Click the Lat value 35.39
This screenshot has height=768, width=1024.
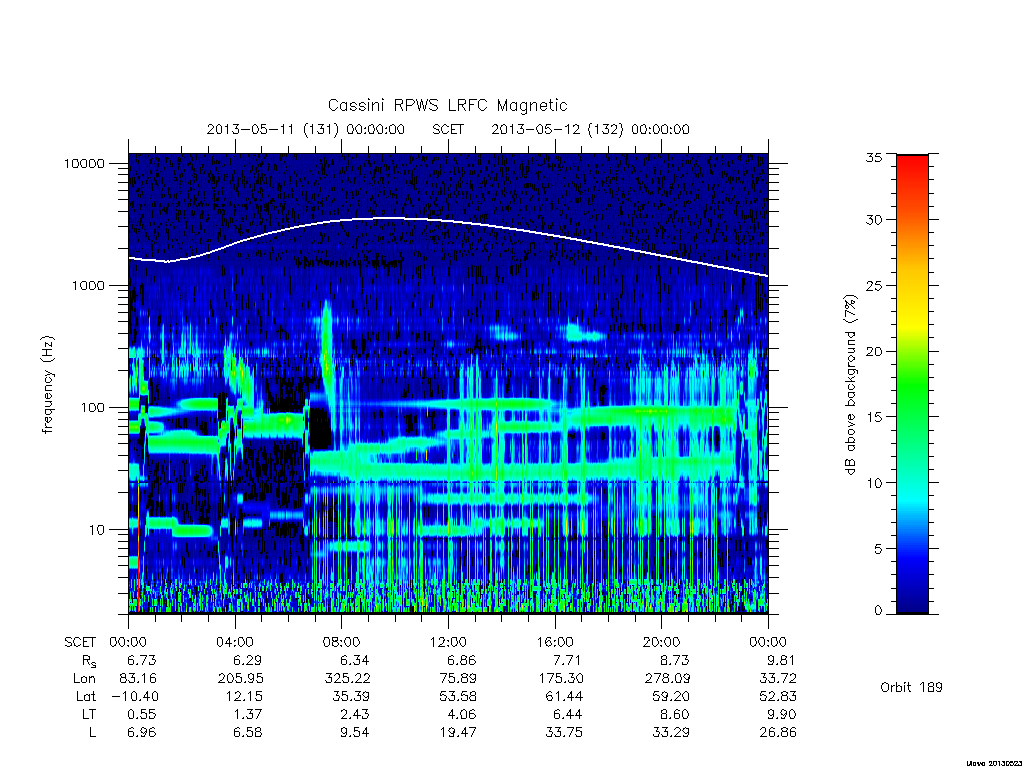351,696
